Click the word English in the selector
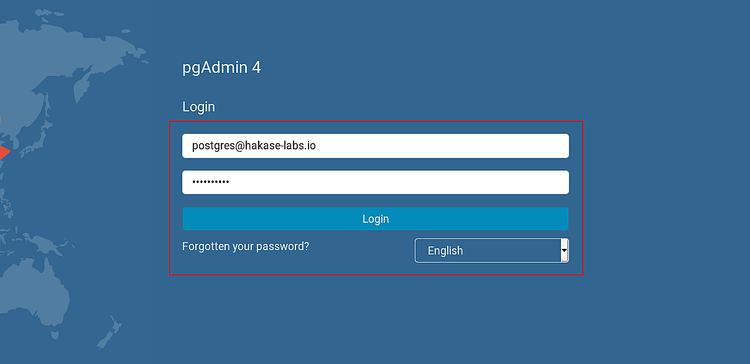The width and height of the screenshot is (750, 364). click(445, 251)
